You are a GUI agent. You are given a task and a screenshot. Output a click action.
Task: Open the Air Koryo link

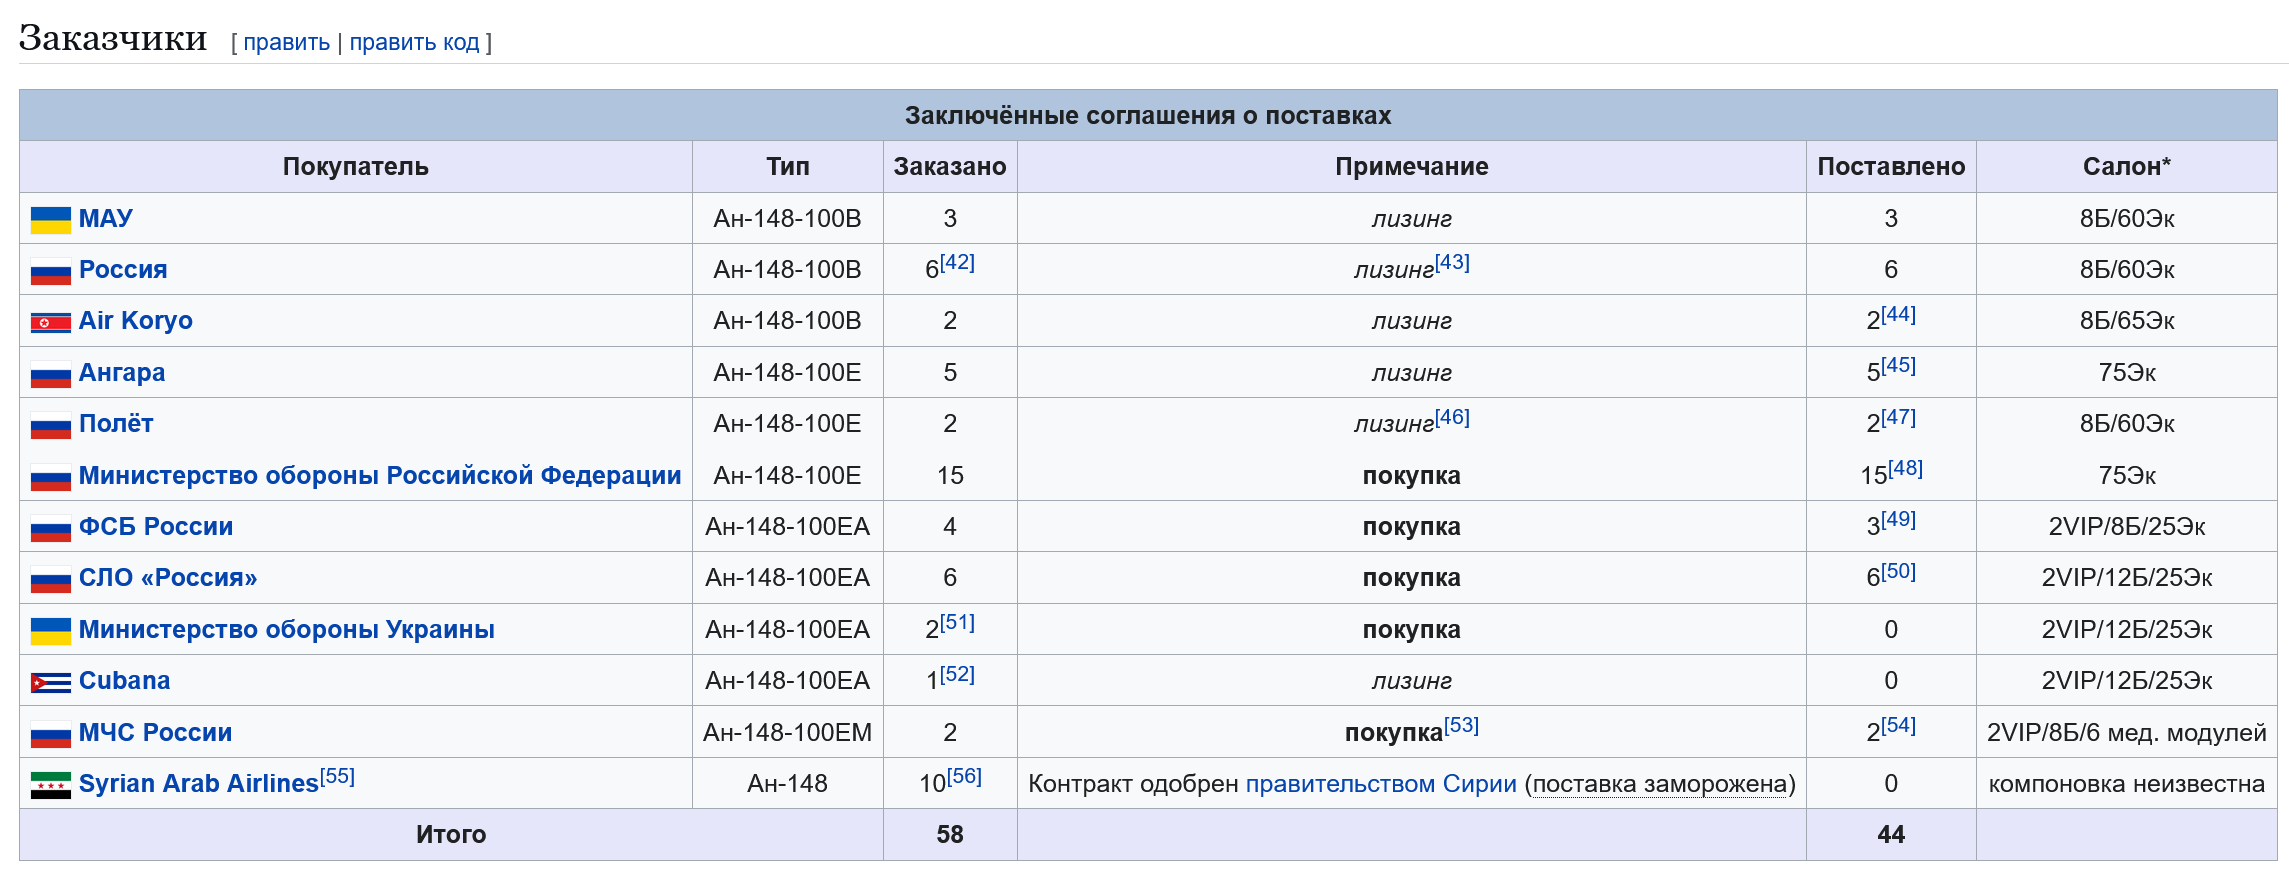point(136,320)
